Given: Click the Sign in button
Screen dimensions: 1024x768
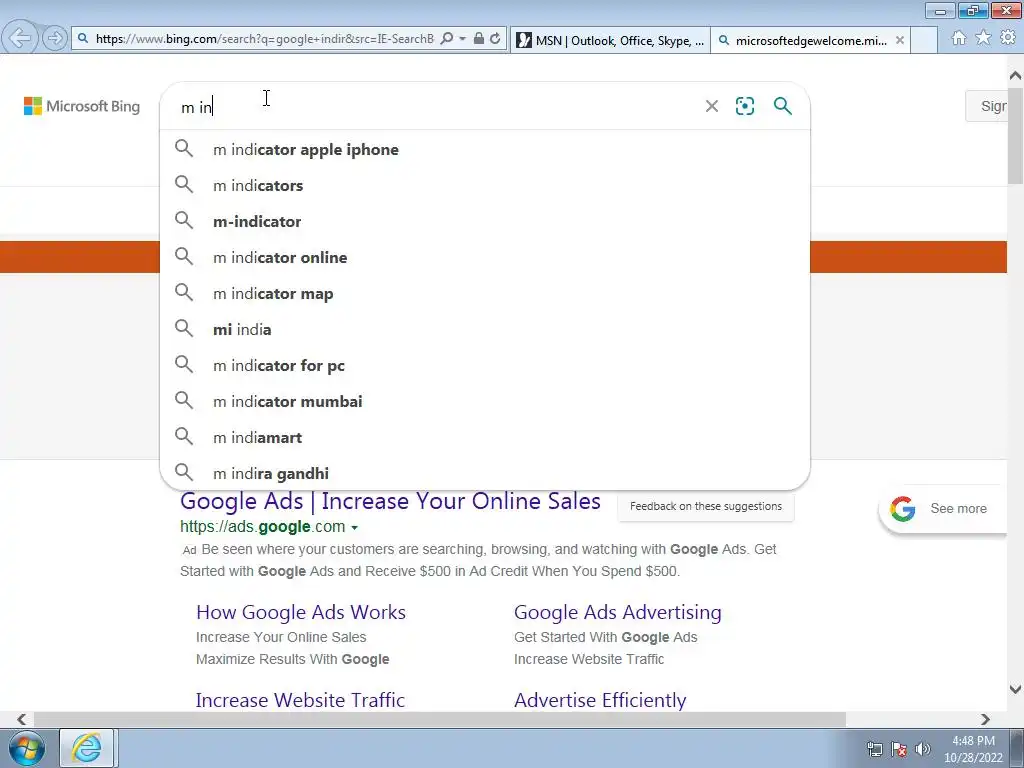Looking at the screenshot, I should 987,106.
